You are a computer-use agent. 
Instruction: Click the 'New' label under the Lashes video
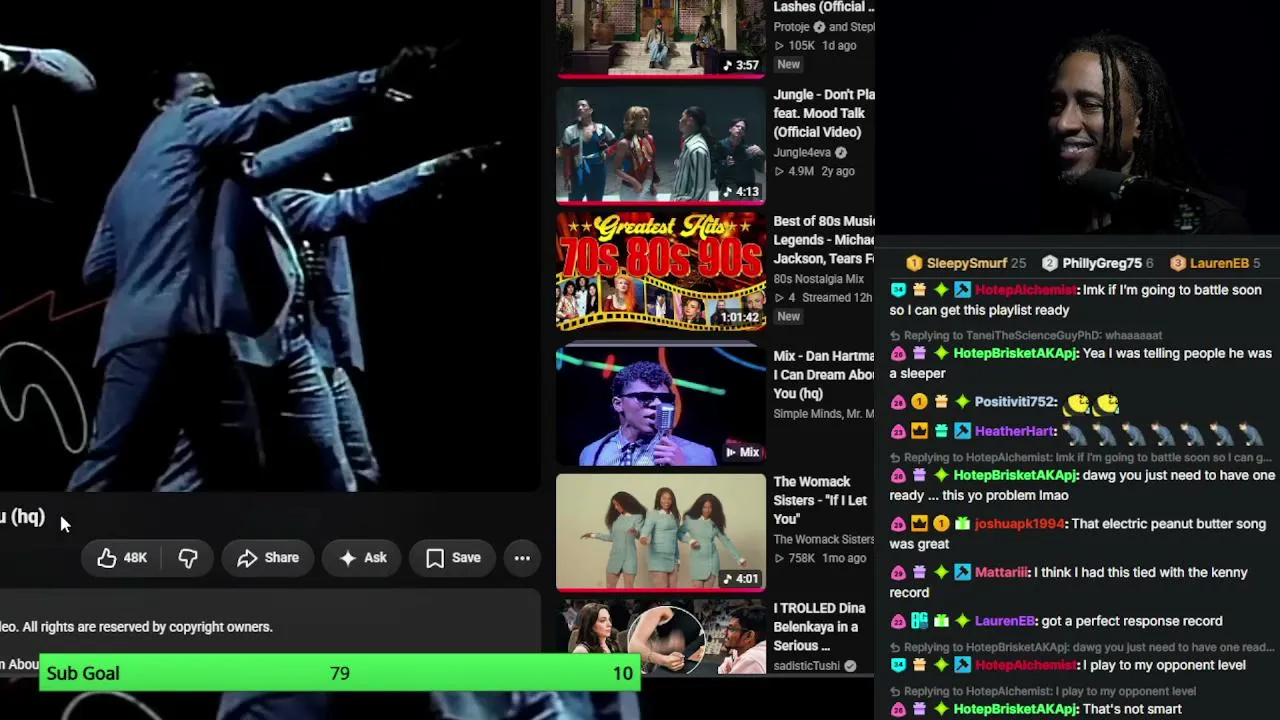click(x=789, y=64)
